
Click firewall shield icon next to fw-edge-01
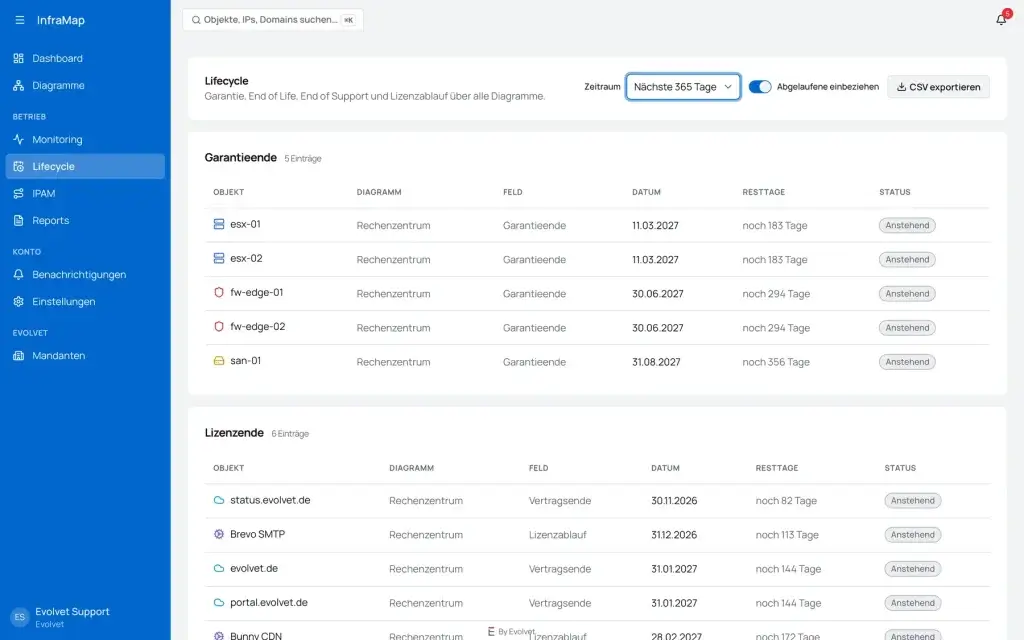219,292
